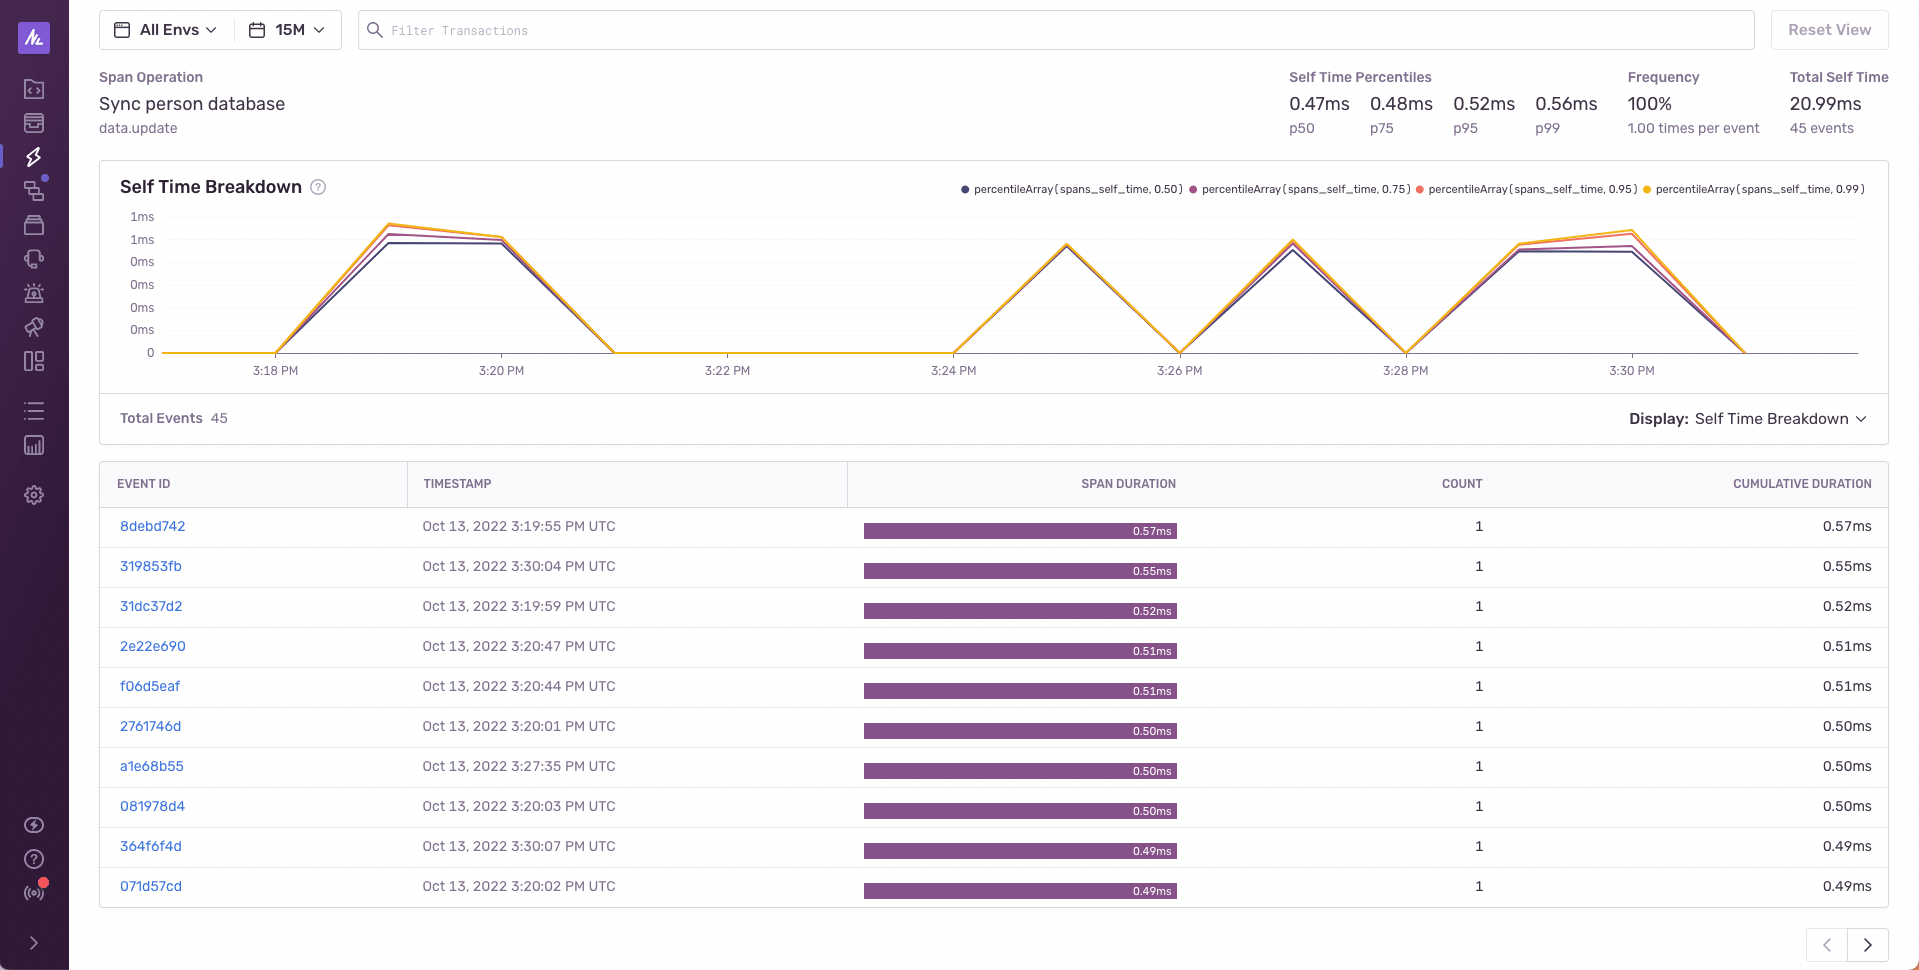The height and width of the screenshot is (970, 1919).
Task: Go to next page of events
Action: (x=1866, y=944)
